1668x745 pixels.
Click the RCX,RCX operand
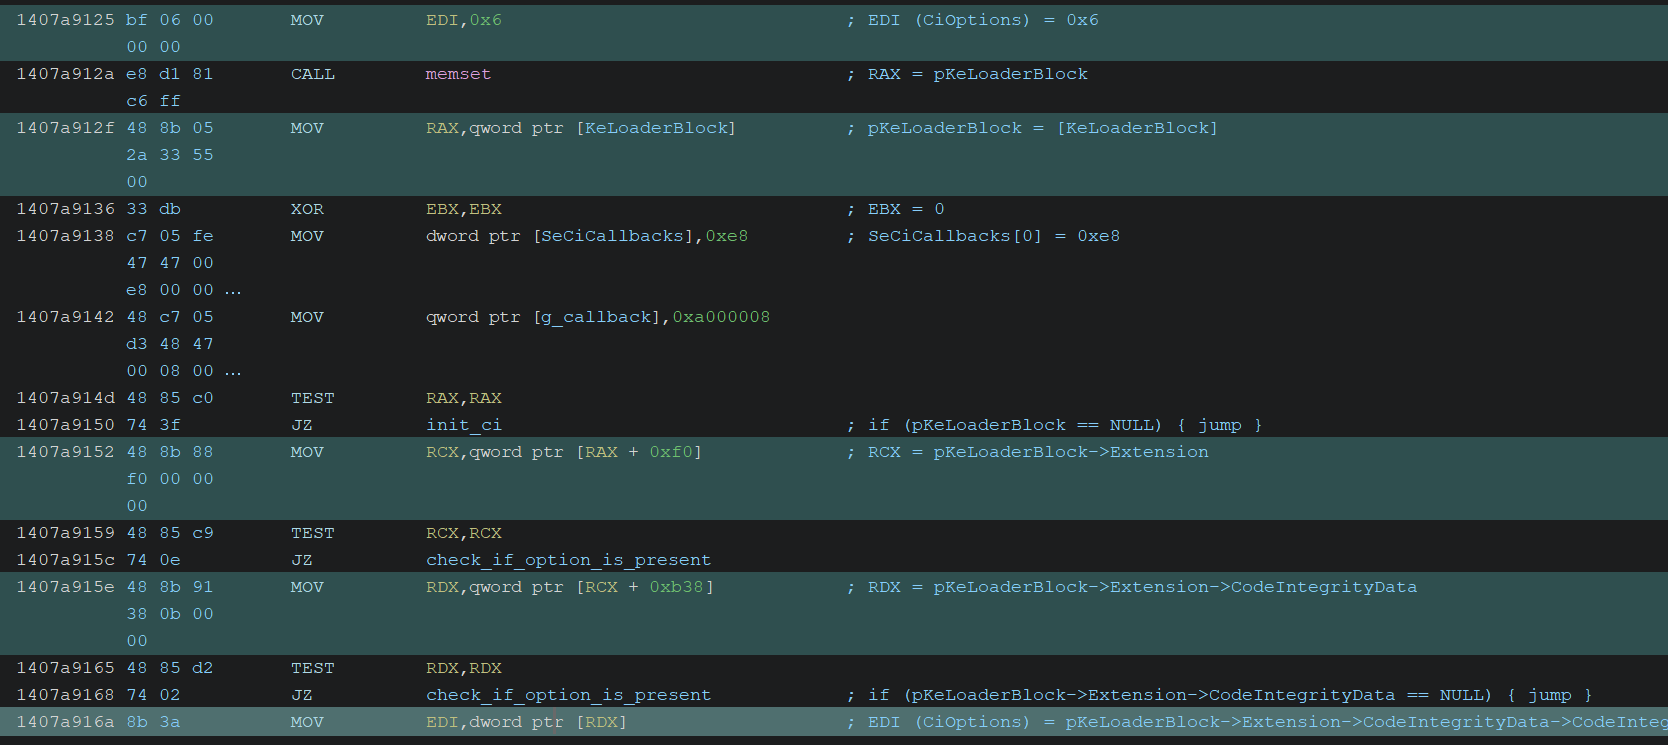pos(464,533)
